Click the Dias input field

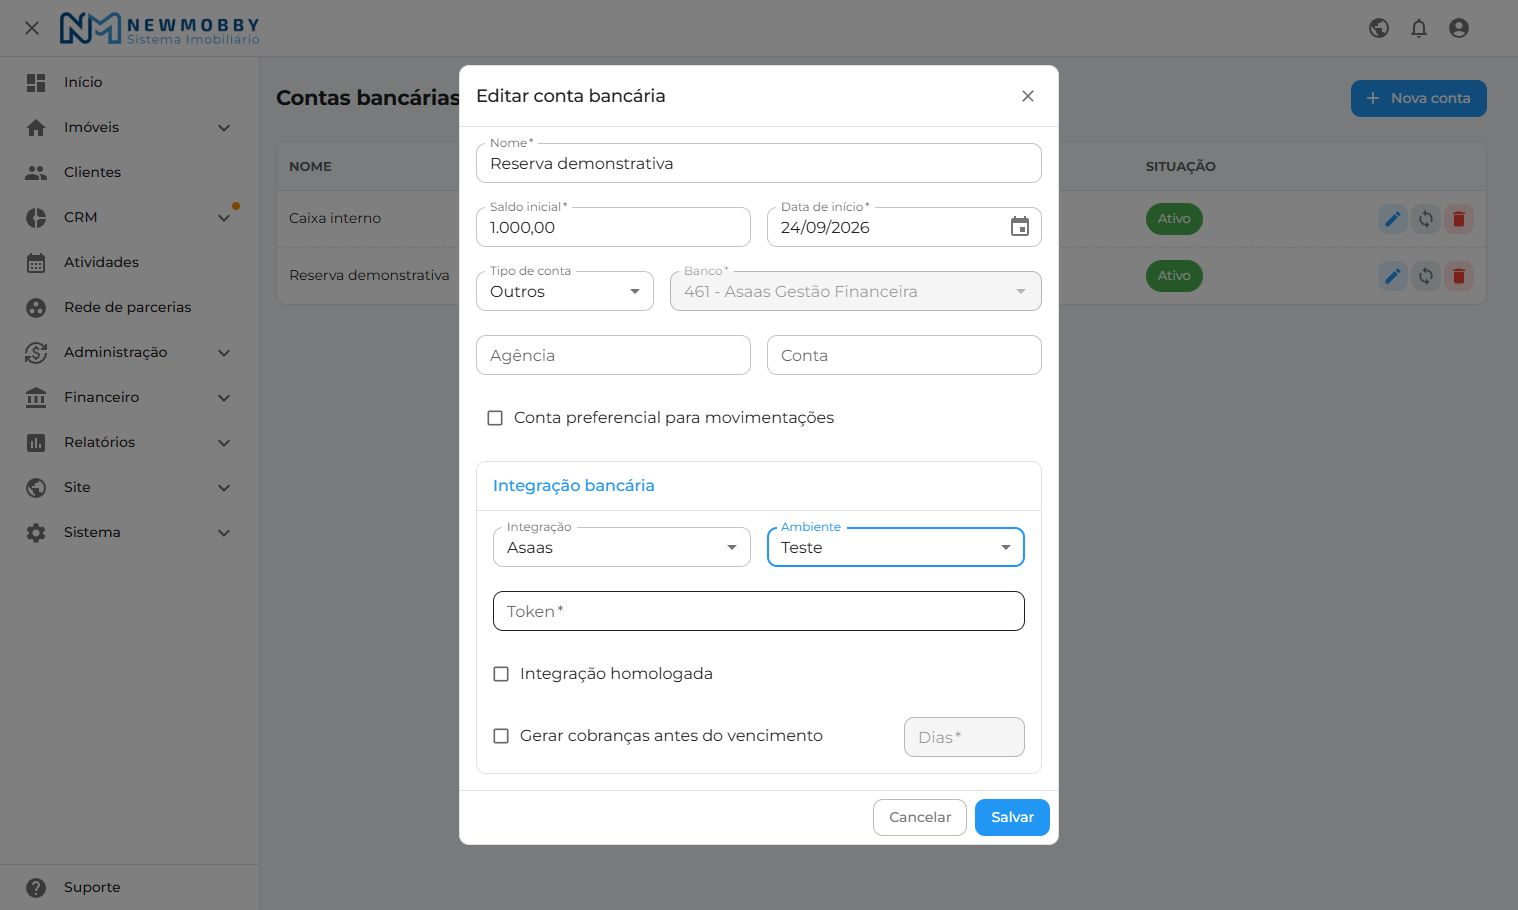[x=964, y=737]
